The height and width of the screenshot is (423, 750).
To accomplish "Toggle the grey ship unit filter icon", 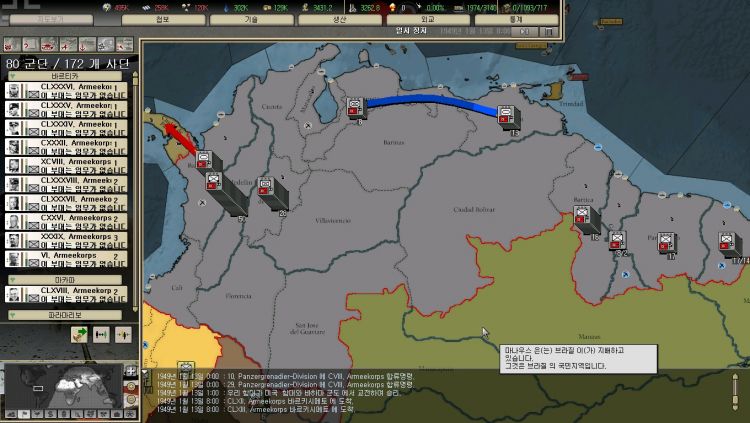I will point(106,45).
